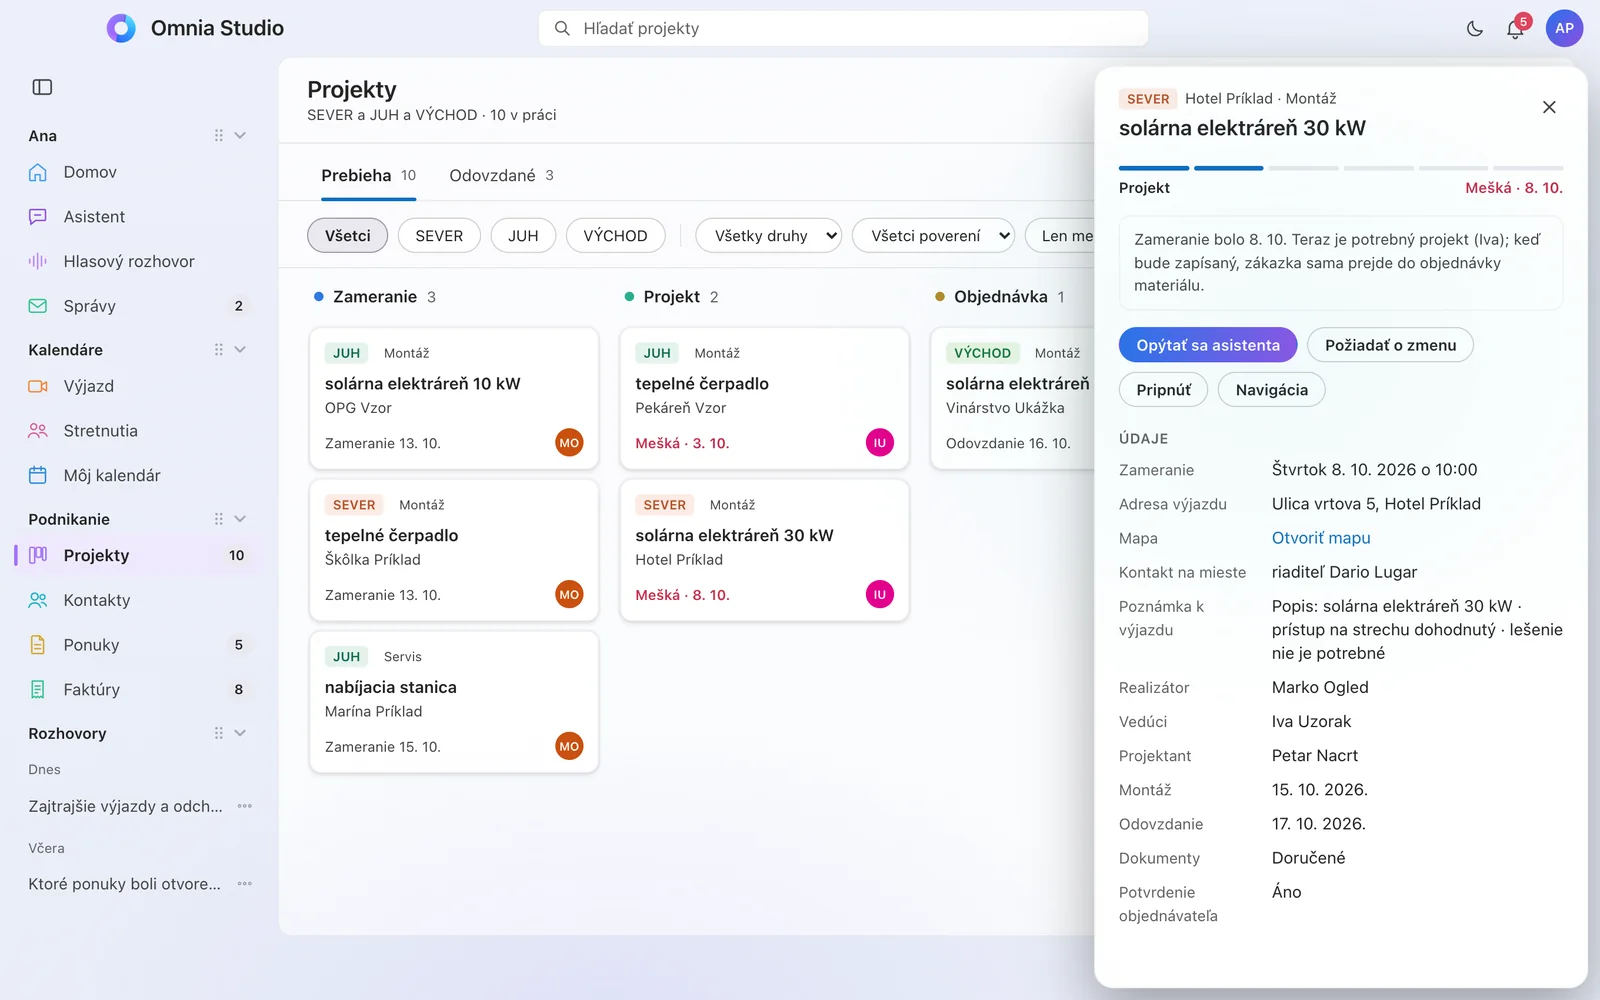Viewport: 1600px width, 1000px height.
Task: Click the drag handle beside Kalendáre
Action: [x=218, y=350]
